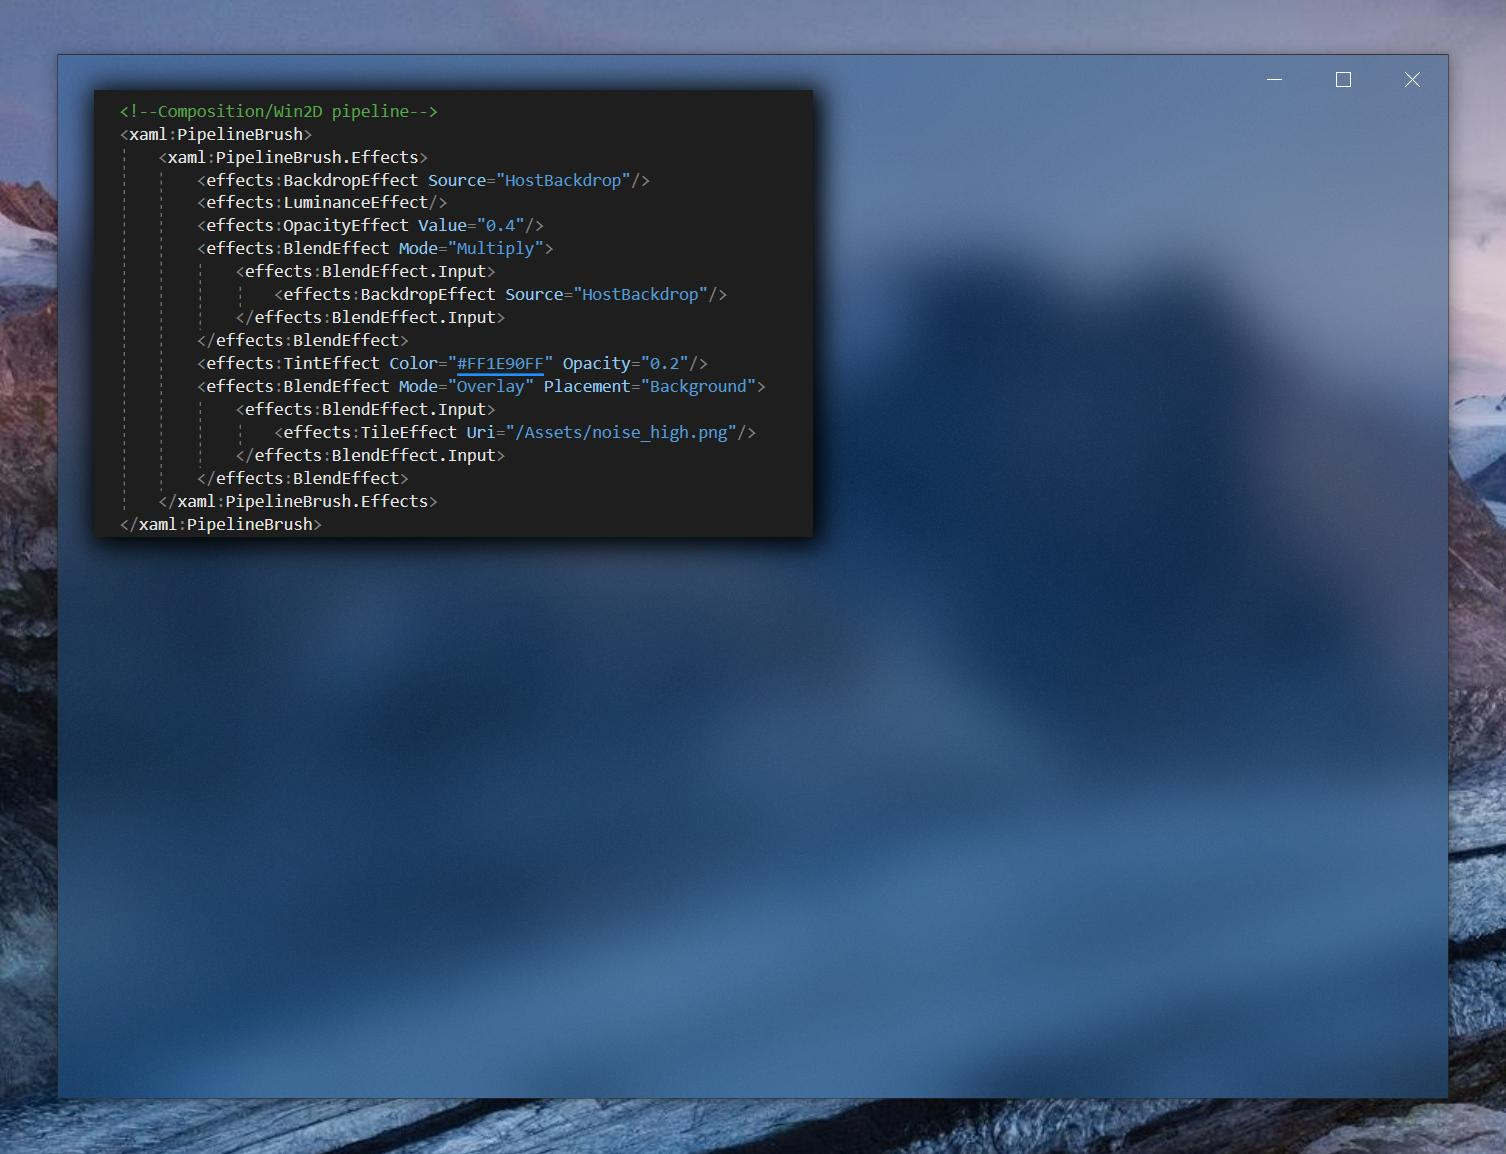The height and width of the screenshot is (1154, 1506).
Task: Click the "Overlay" mode value
Action: click(490, 386)
